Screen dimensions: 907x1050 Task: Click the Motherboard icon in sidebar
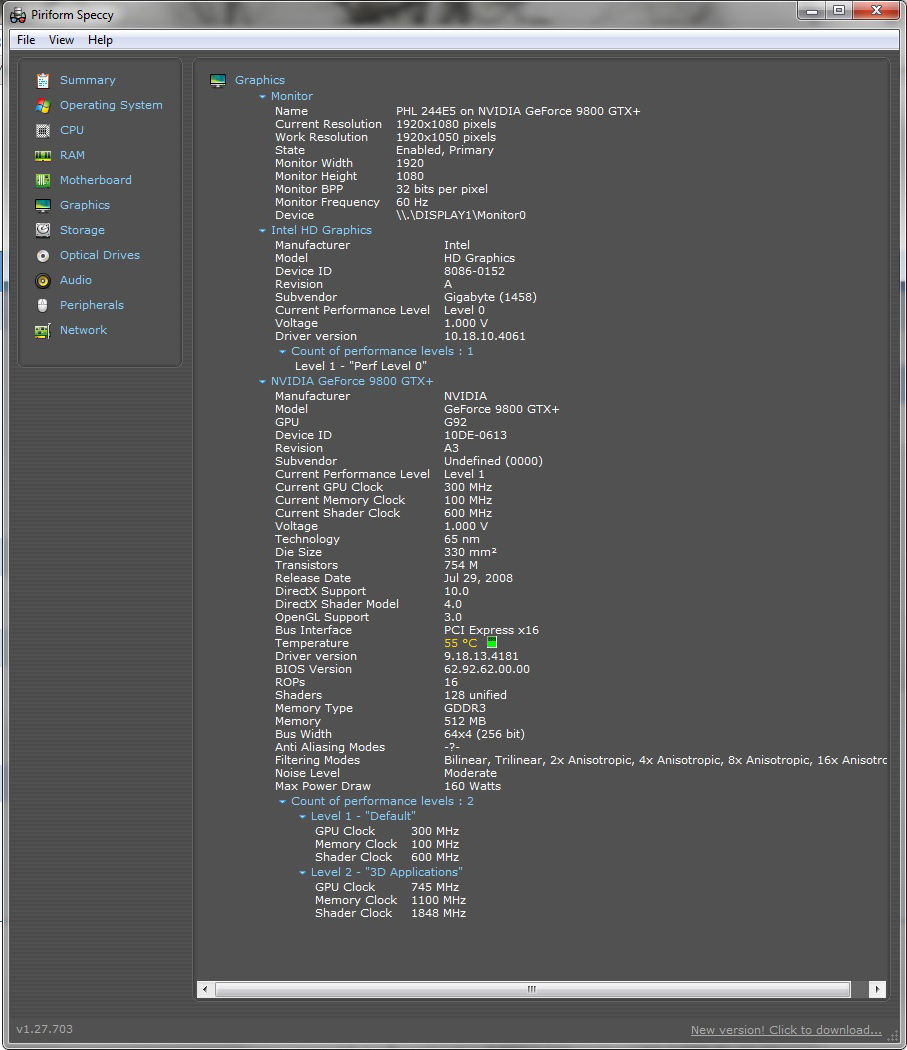[x=42, y=180]
